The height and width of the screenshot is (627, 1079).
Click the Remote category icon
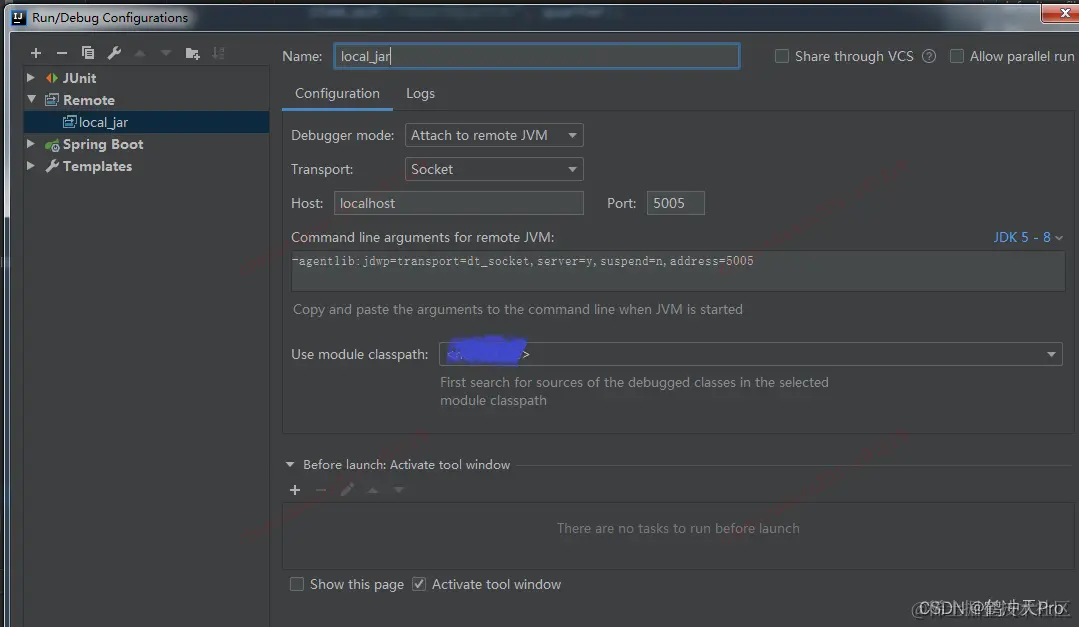pos(52,100)
